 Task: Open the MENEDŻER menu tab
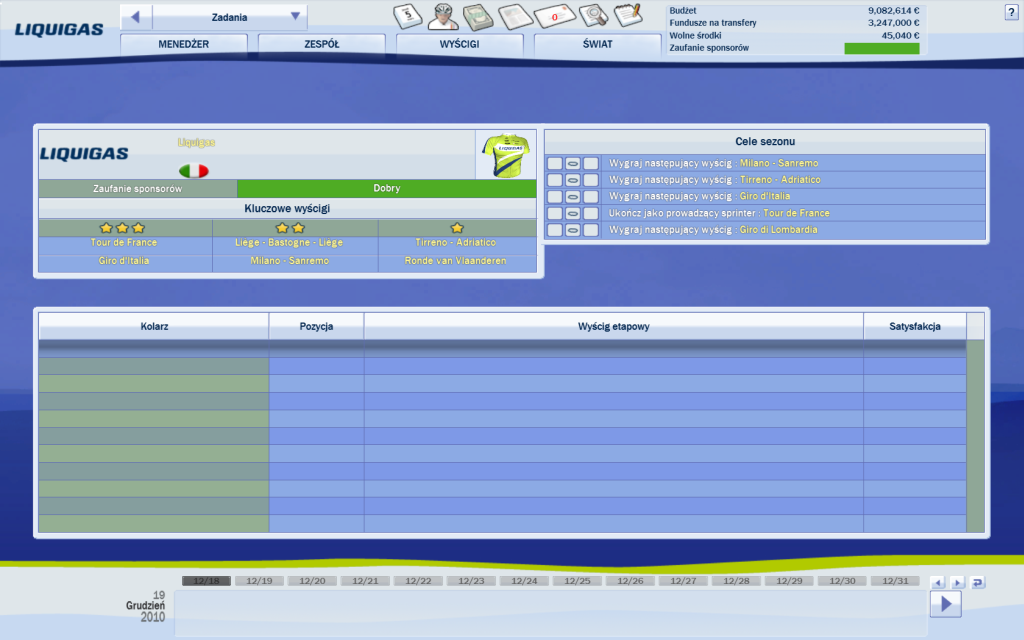pyautogui.click(x=184, y=44)
